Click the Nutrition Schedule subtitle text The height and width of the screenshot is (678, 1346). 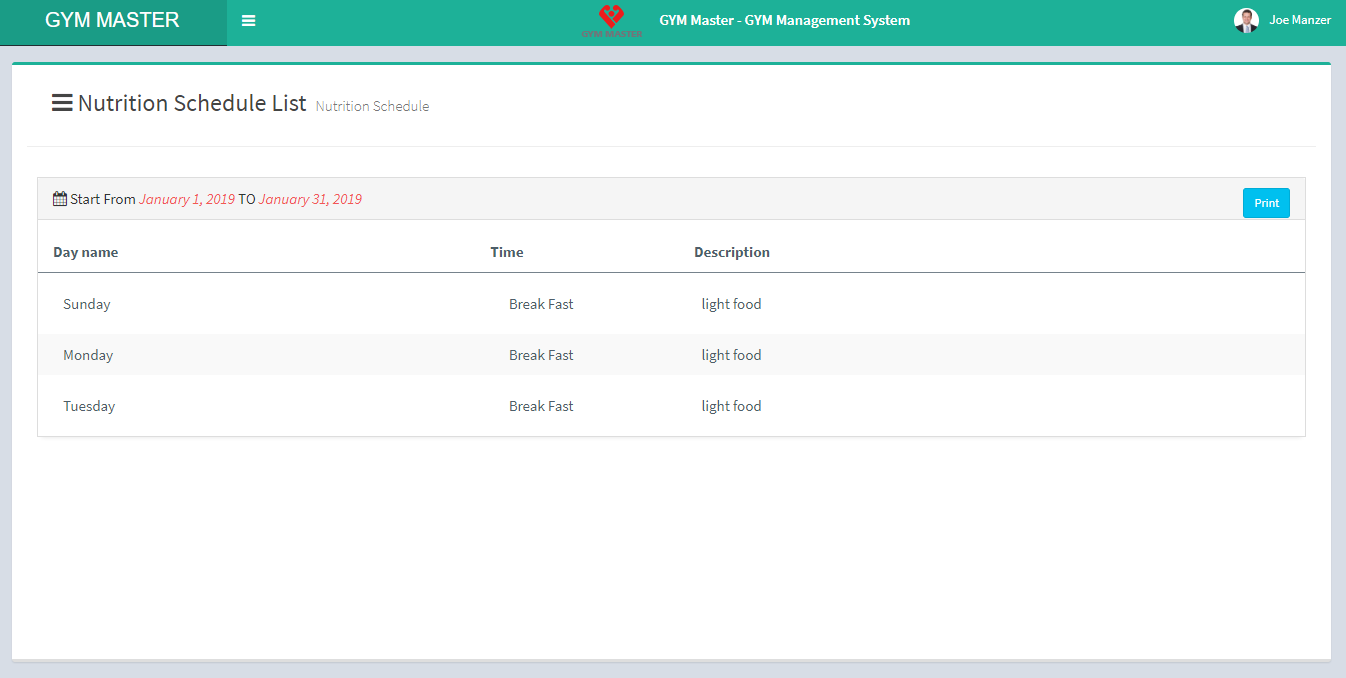coord(372,106)
